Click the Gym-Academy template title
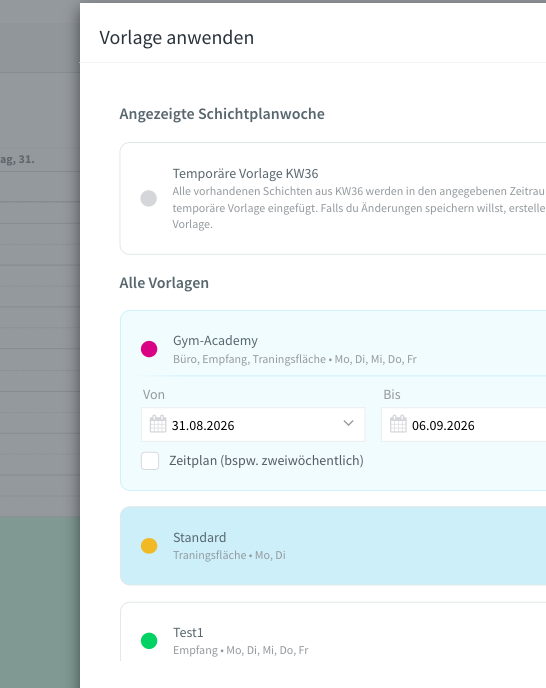Viewport: 546px width, 688px height. (216, 341)
